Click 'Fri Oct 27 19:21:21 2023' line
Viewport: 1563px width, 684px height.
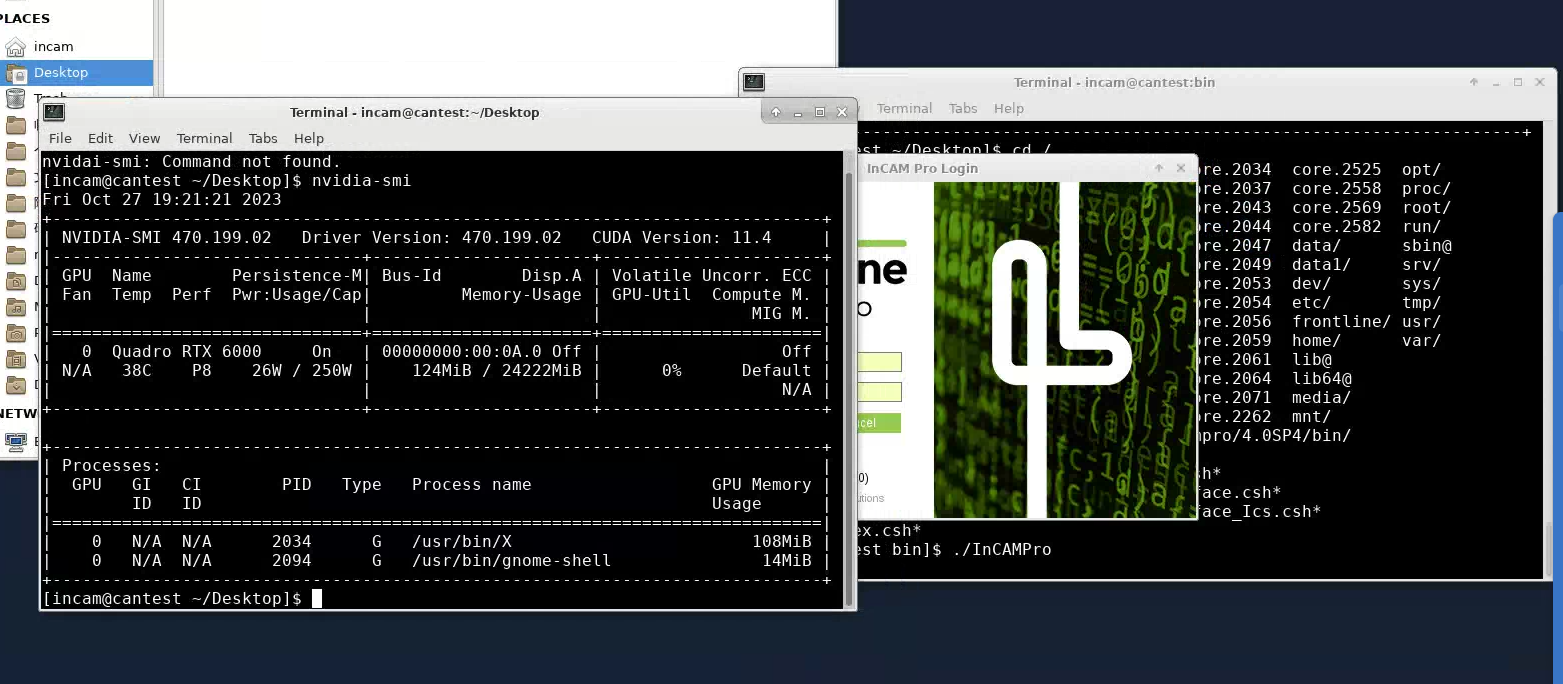point(162,199)
